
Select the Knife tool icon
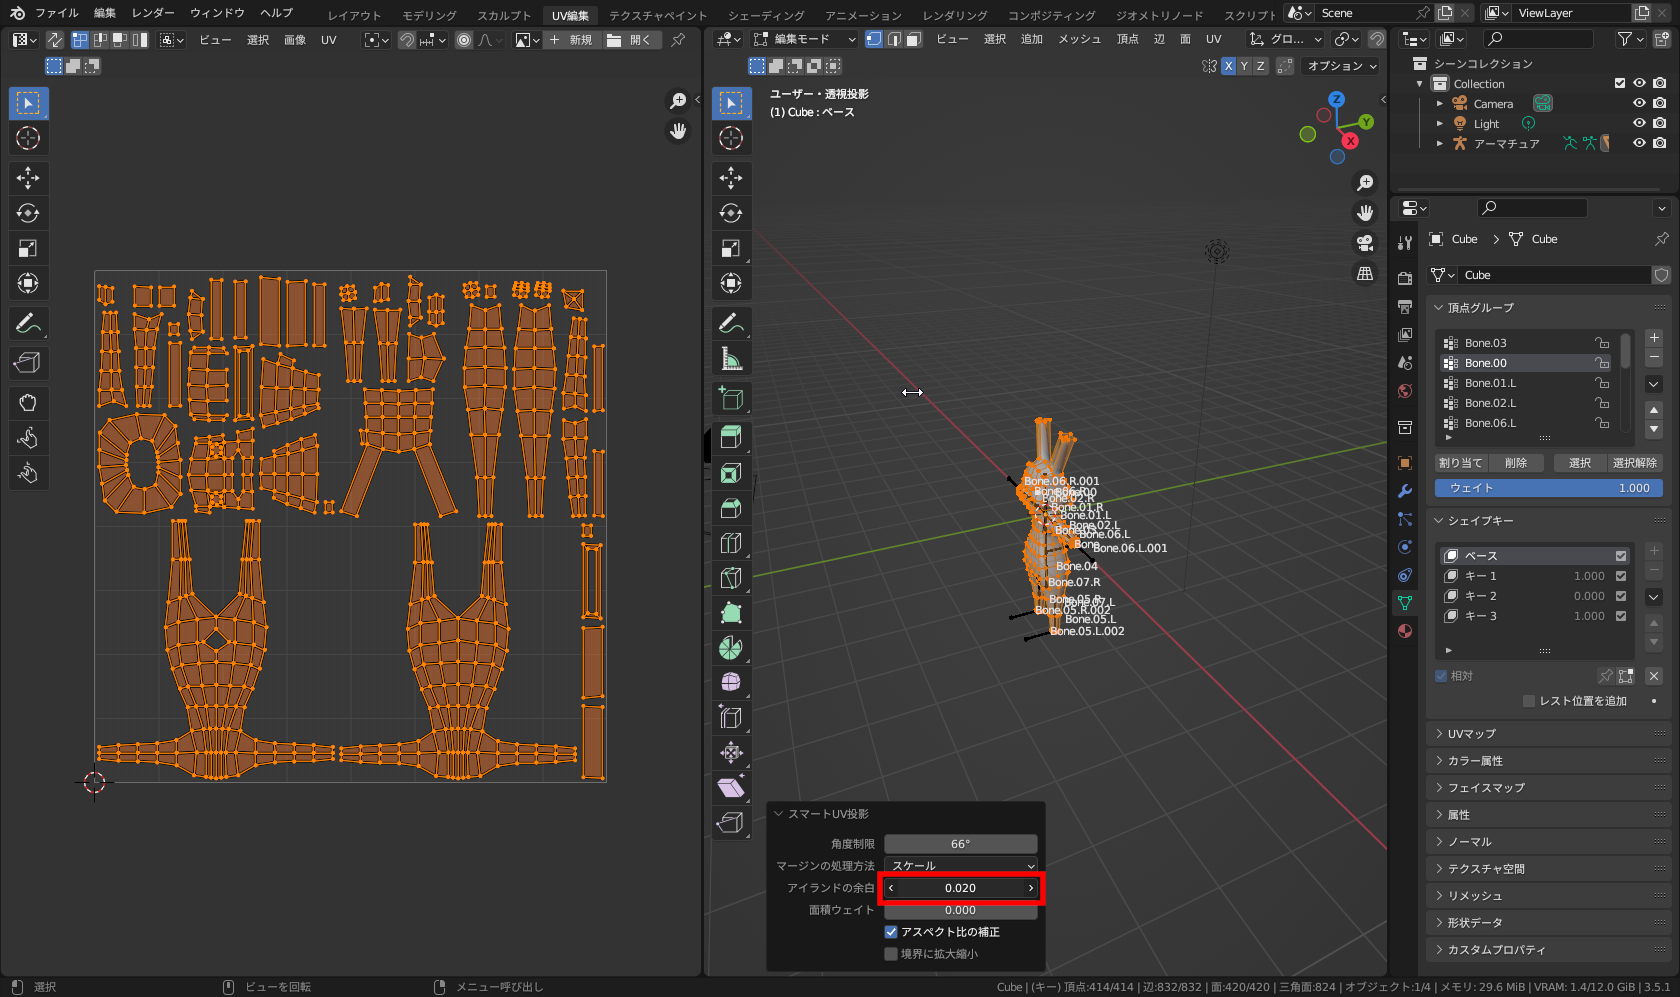coord(731,578)
